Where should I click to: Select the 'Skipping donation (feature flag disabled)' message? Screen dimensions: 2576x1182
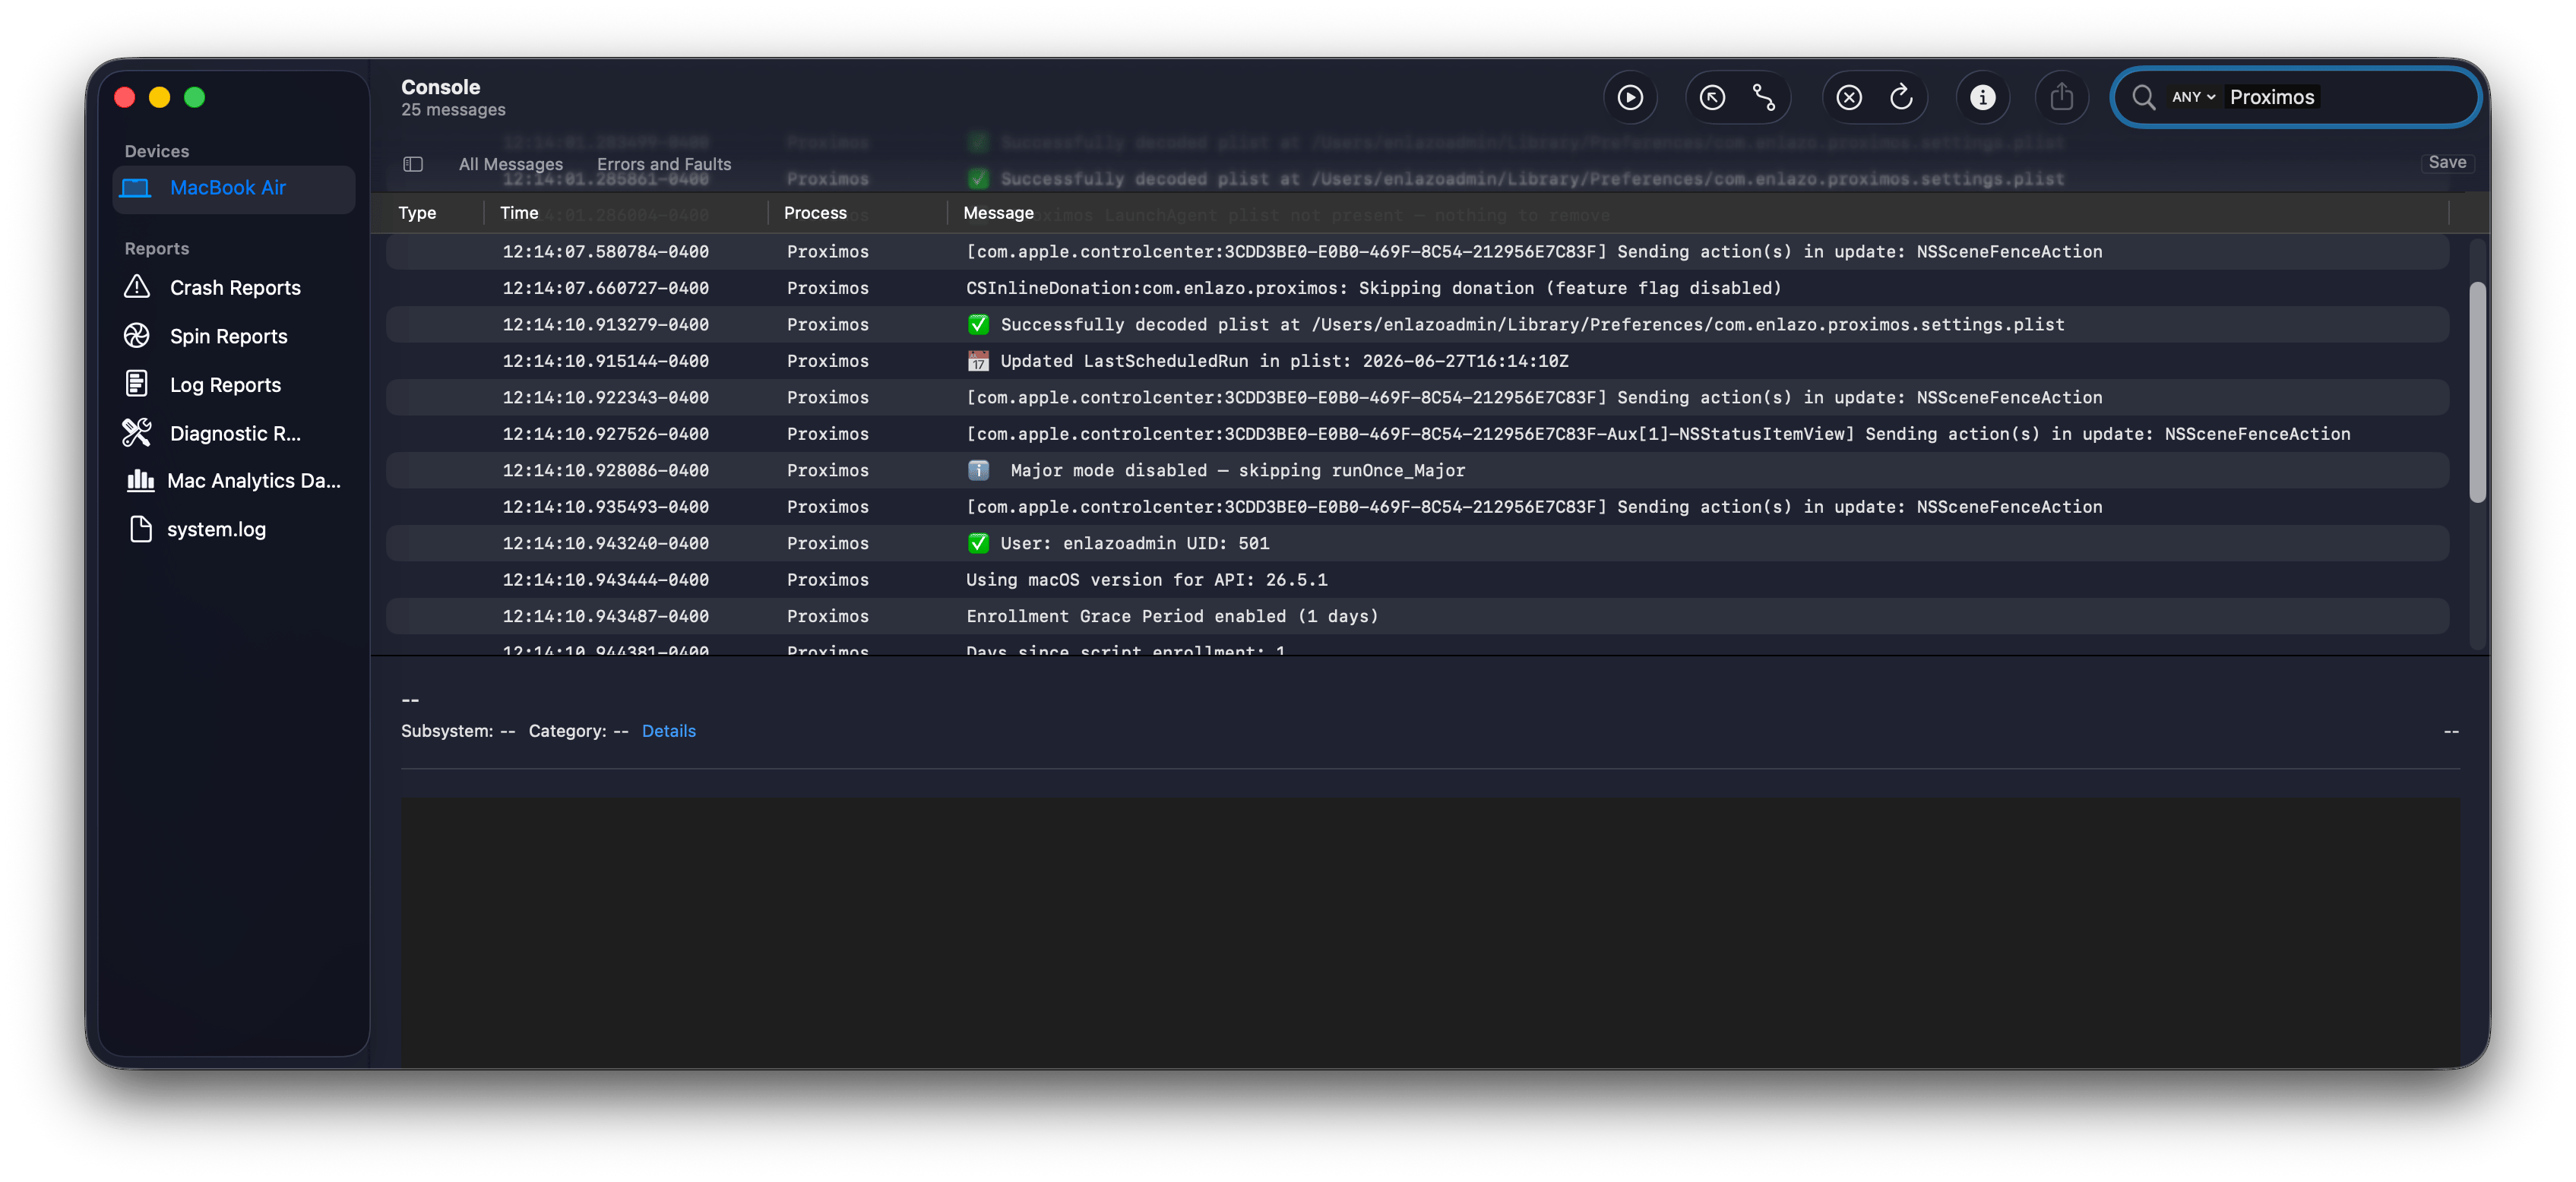1417,288
